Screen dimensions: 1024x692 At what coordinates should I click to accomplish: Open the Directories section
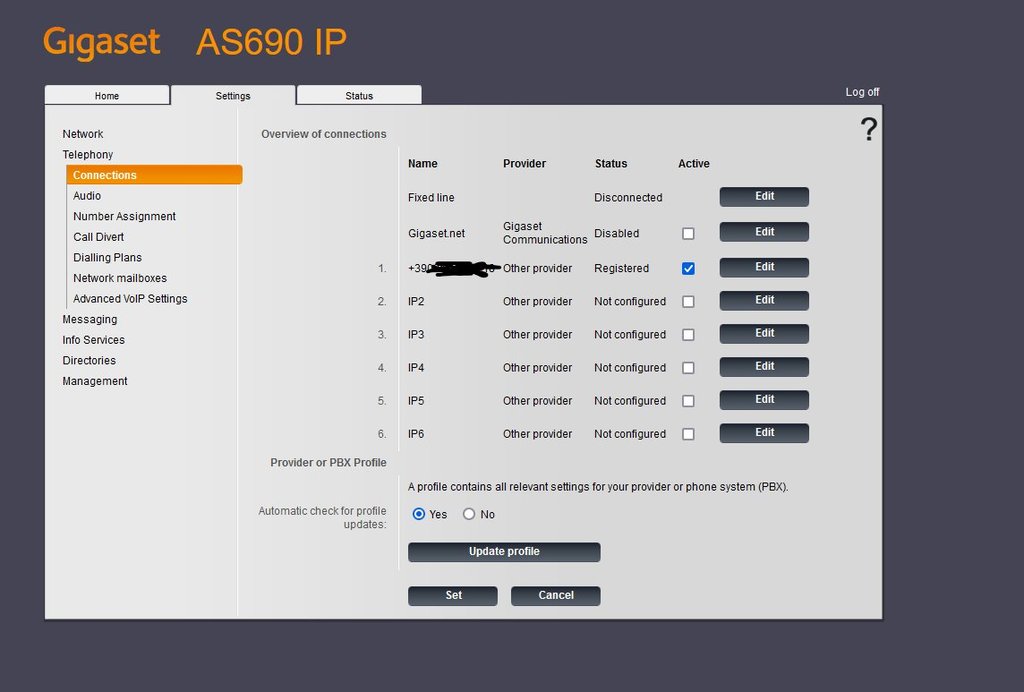(x=89, y=360)
